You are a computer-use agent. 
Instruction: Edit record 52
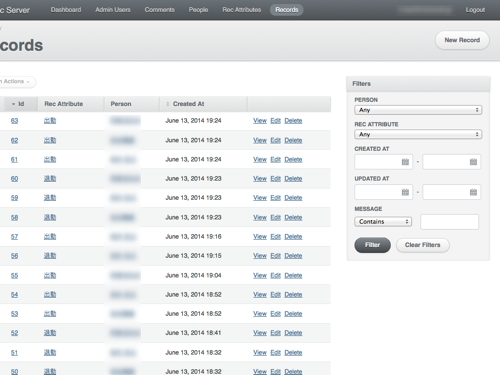click(x=275, y=333)
